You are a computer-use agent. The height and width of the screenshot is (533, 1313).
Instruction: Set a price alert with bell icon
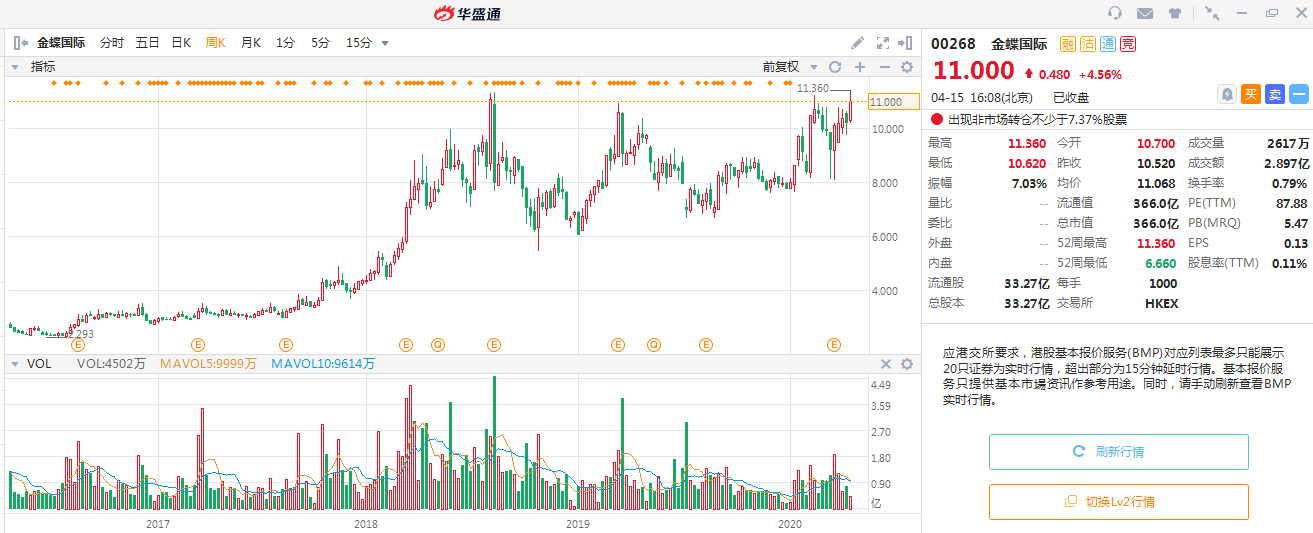(1226, 94)
